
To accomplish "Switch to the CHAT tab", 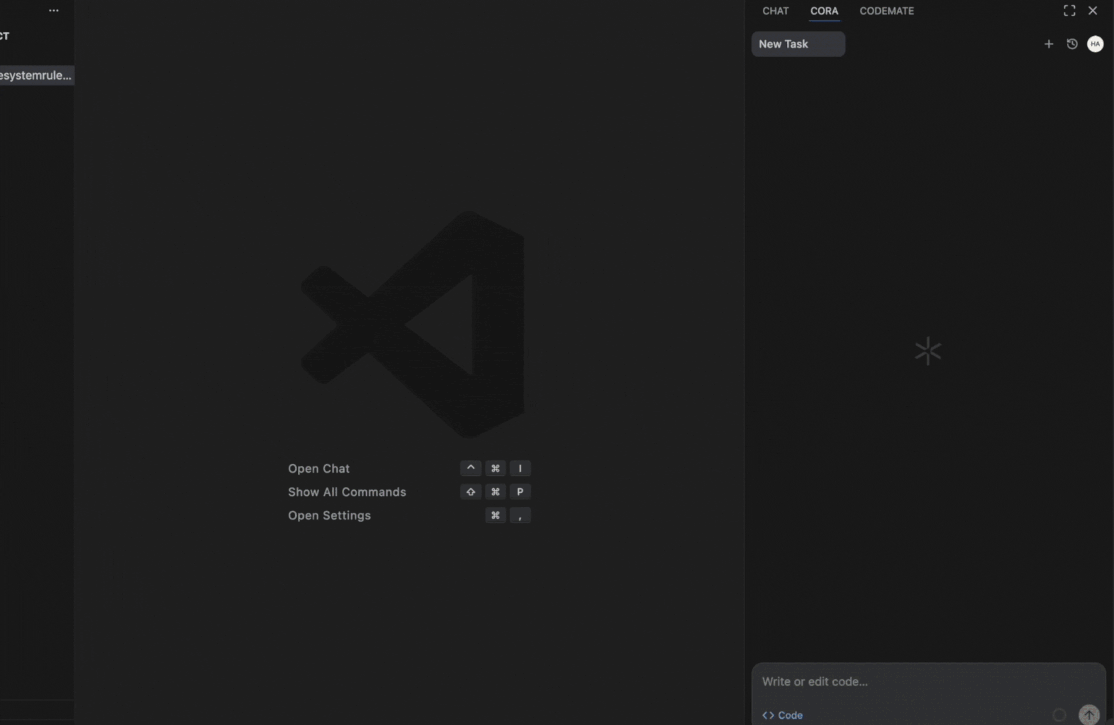I will click(x=775, y=11).
